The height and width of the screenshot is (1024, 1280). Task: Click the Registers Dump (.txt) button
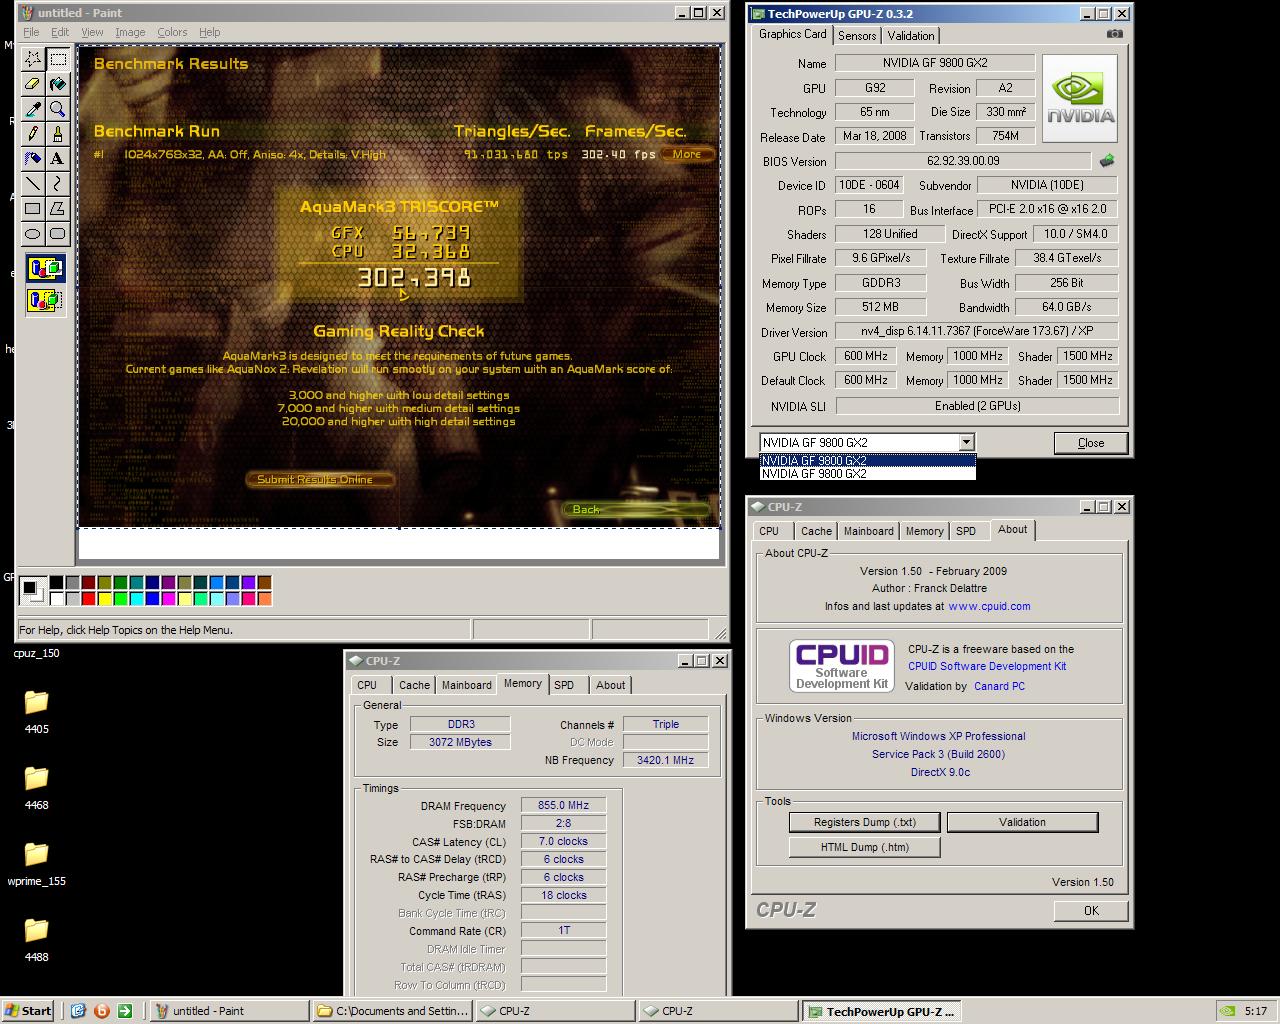coord(864,822)
